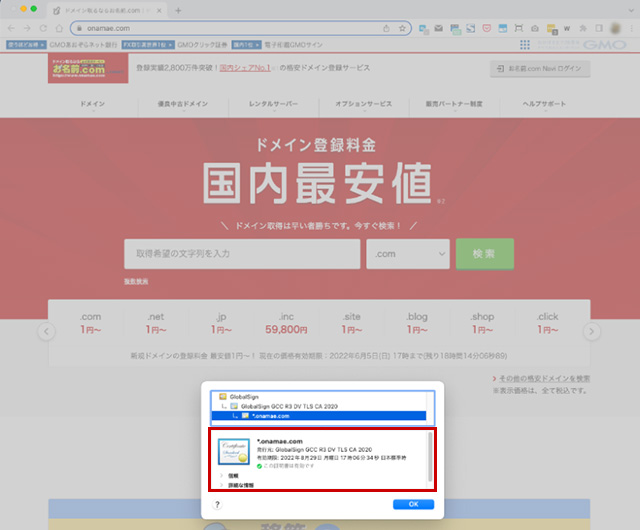This screenshot has width=640, height=530.
Task: Click the その他の格安ドメインを検索 link
Action: (x=544, y=379)
